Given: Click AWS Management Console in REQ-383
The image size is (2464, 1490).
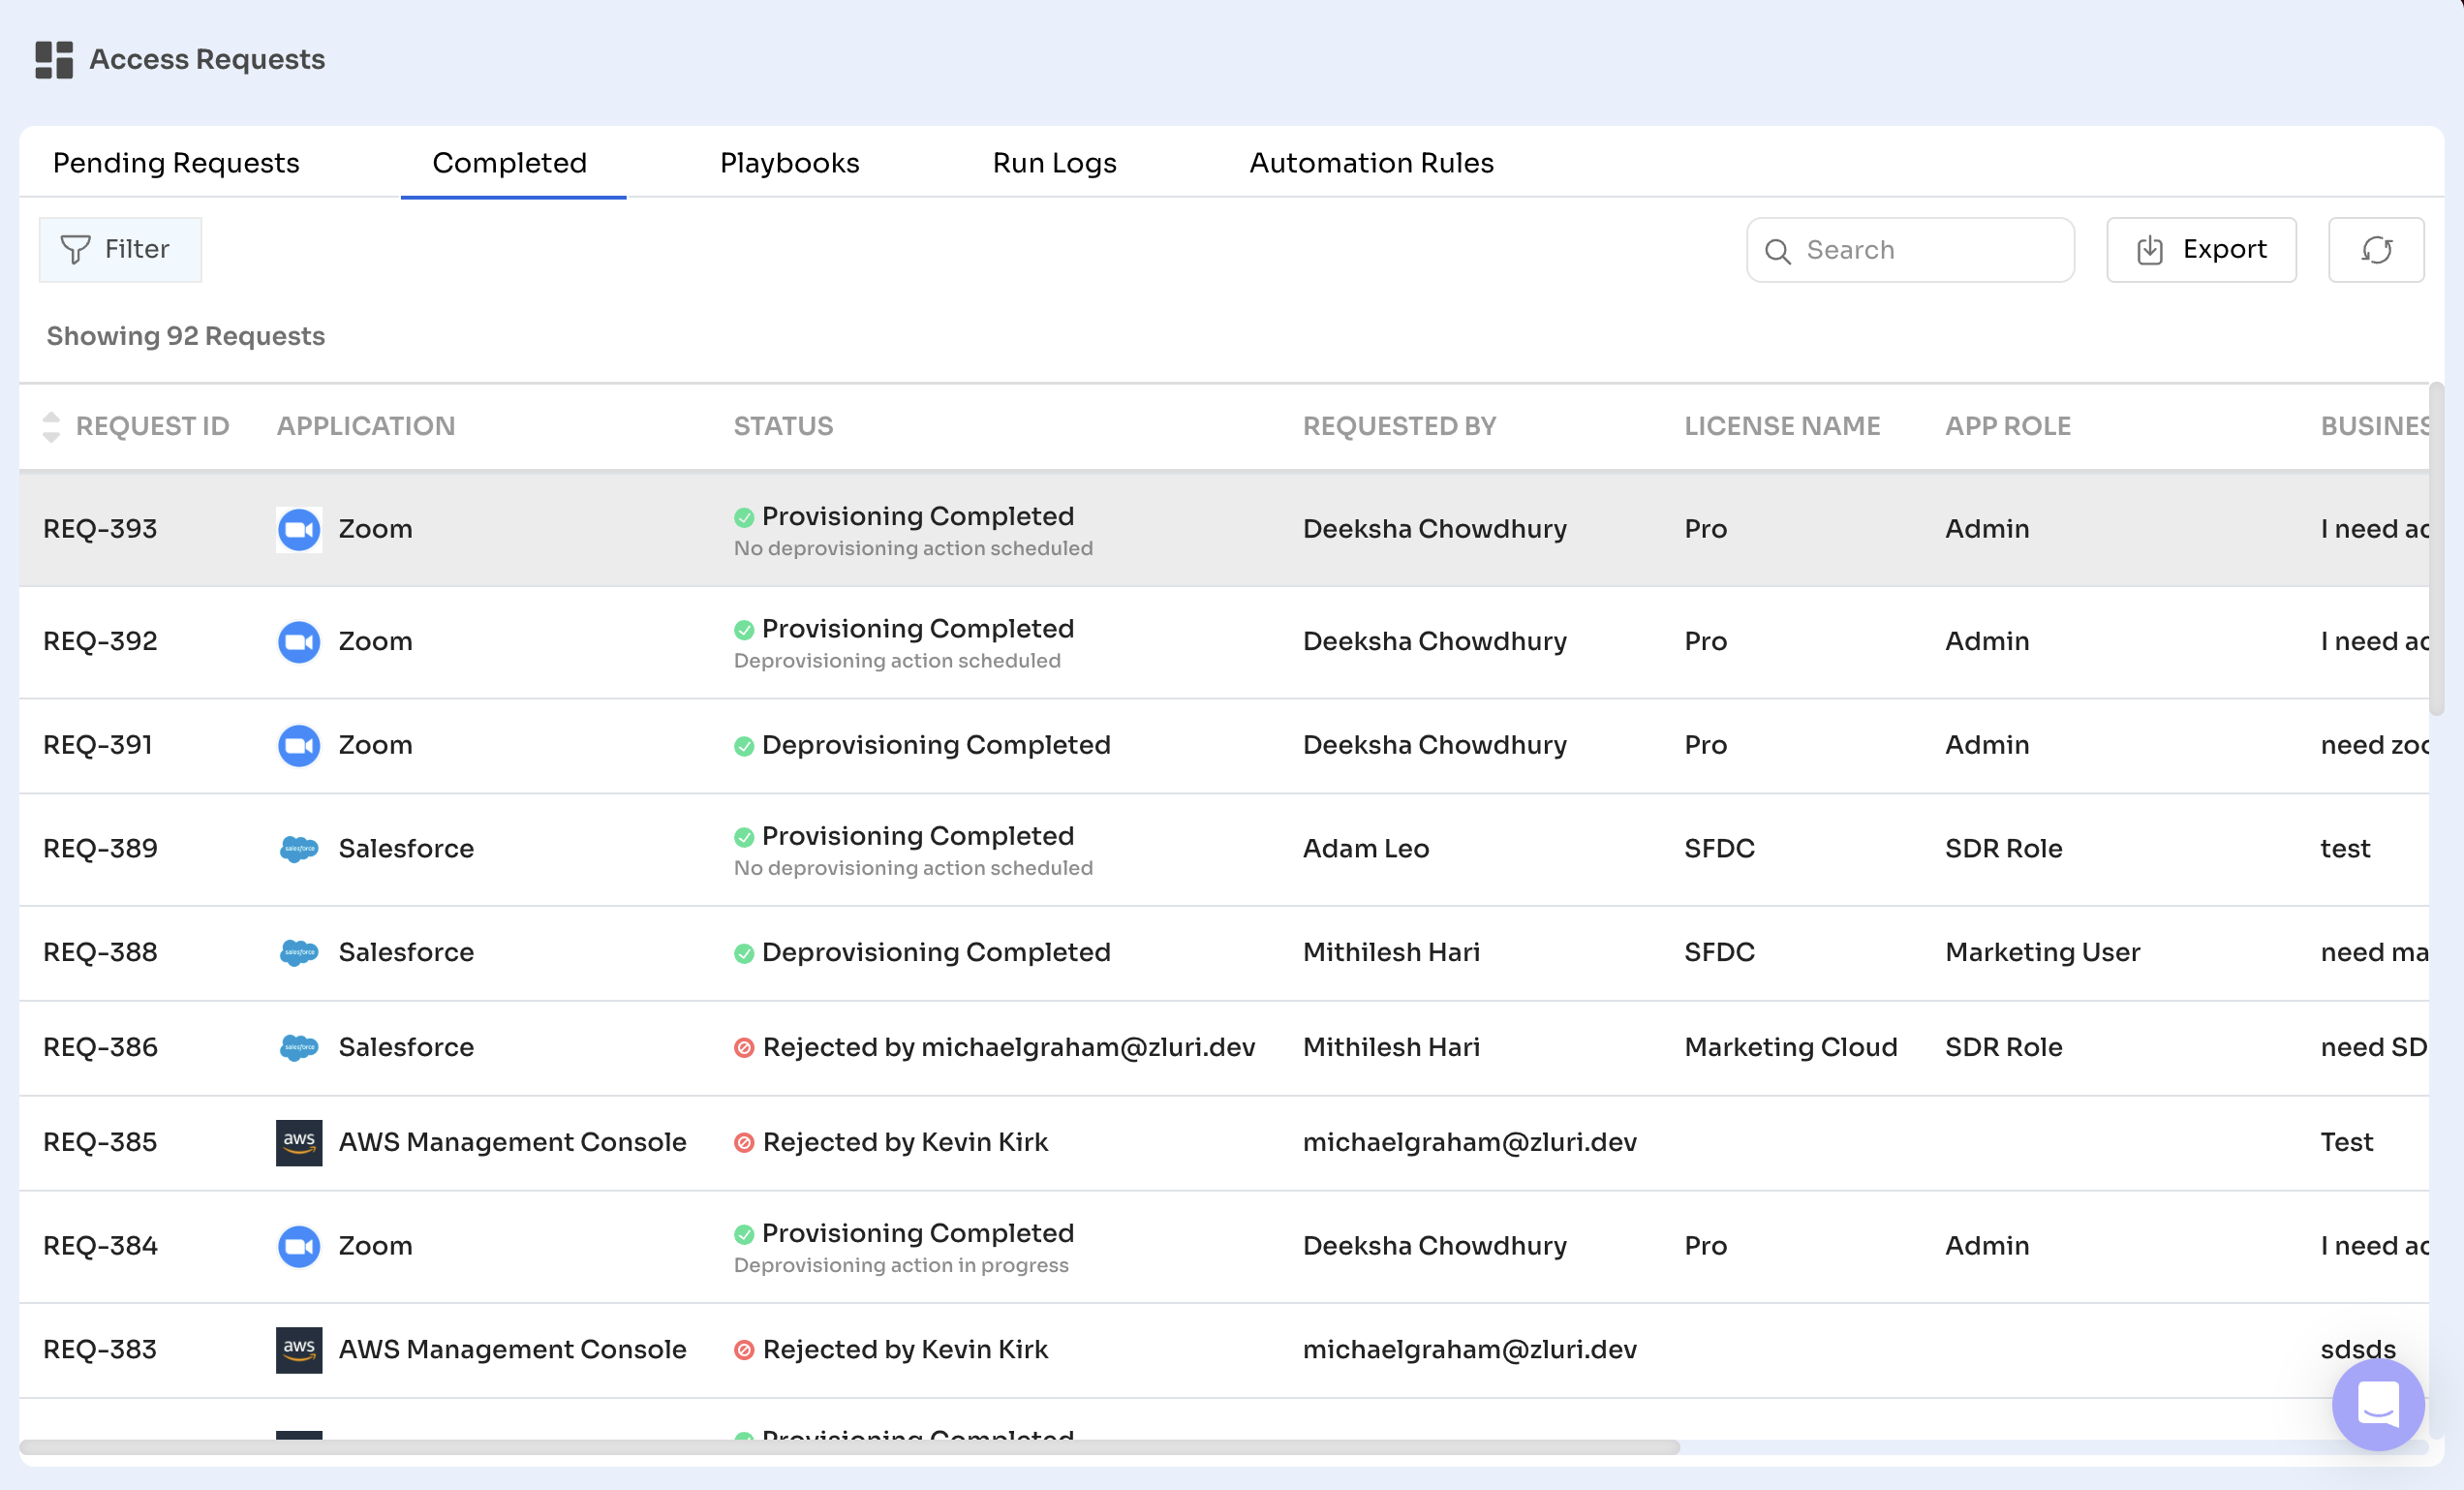Looking at the screenshot, I should (x=512, y=1350).
